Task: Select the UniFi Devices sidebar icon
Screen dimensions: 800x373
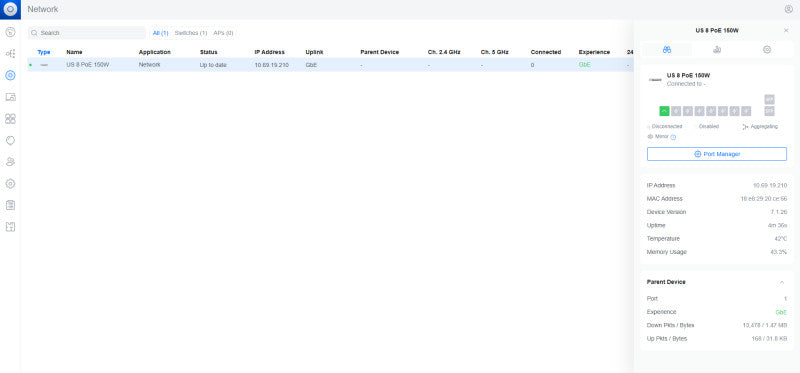Action: [x=10, y=76]
